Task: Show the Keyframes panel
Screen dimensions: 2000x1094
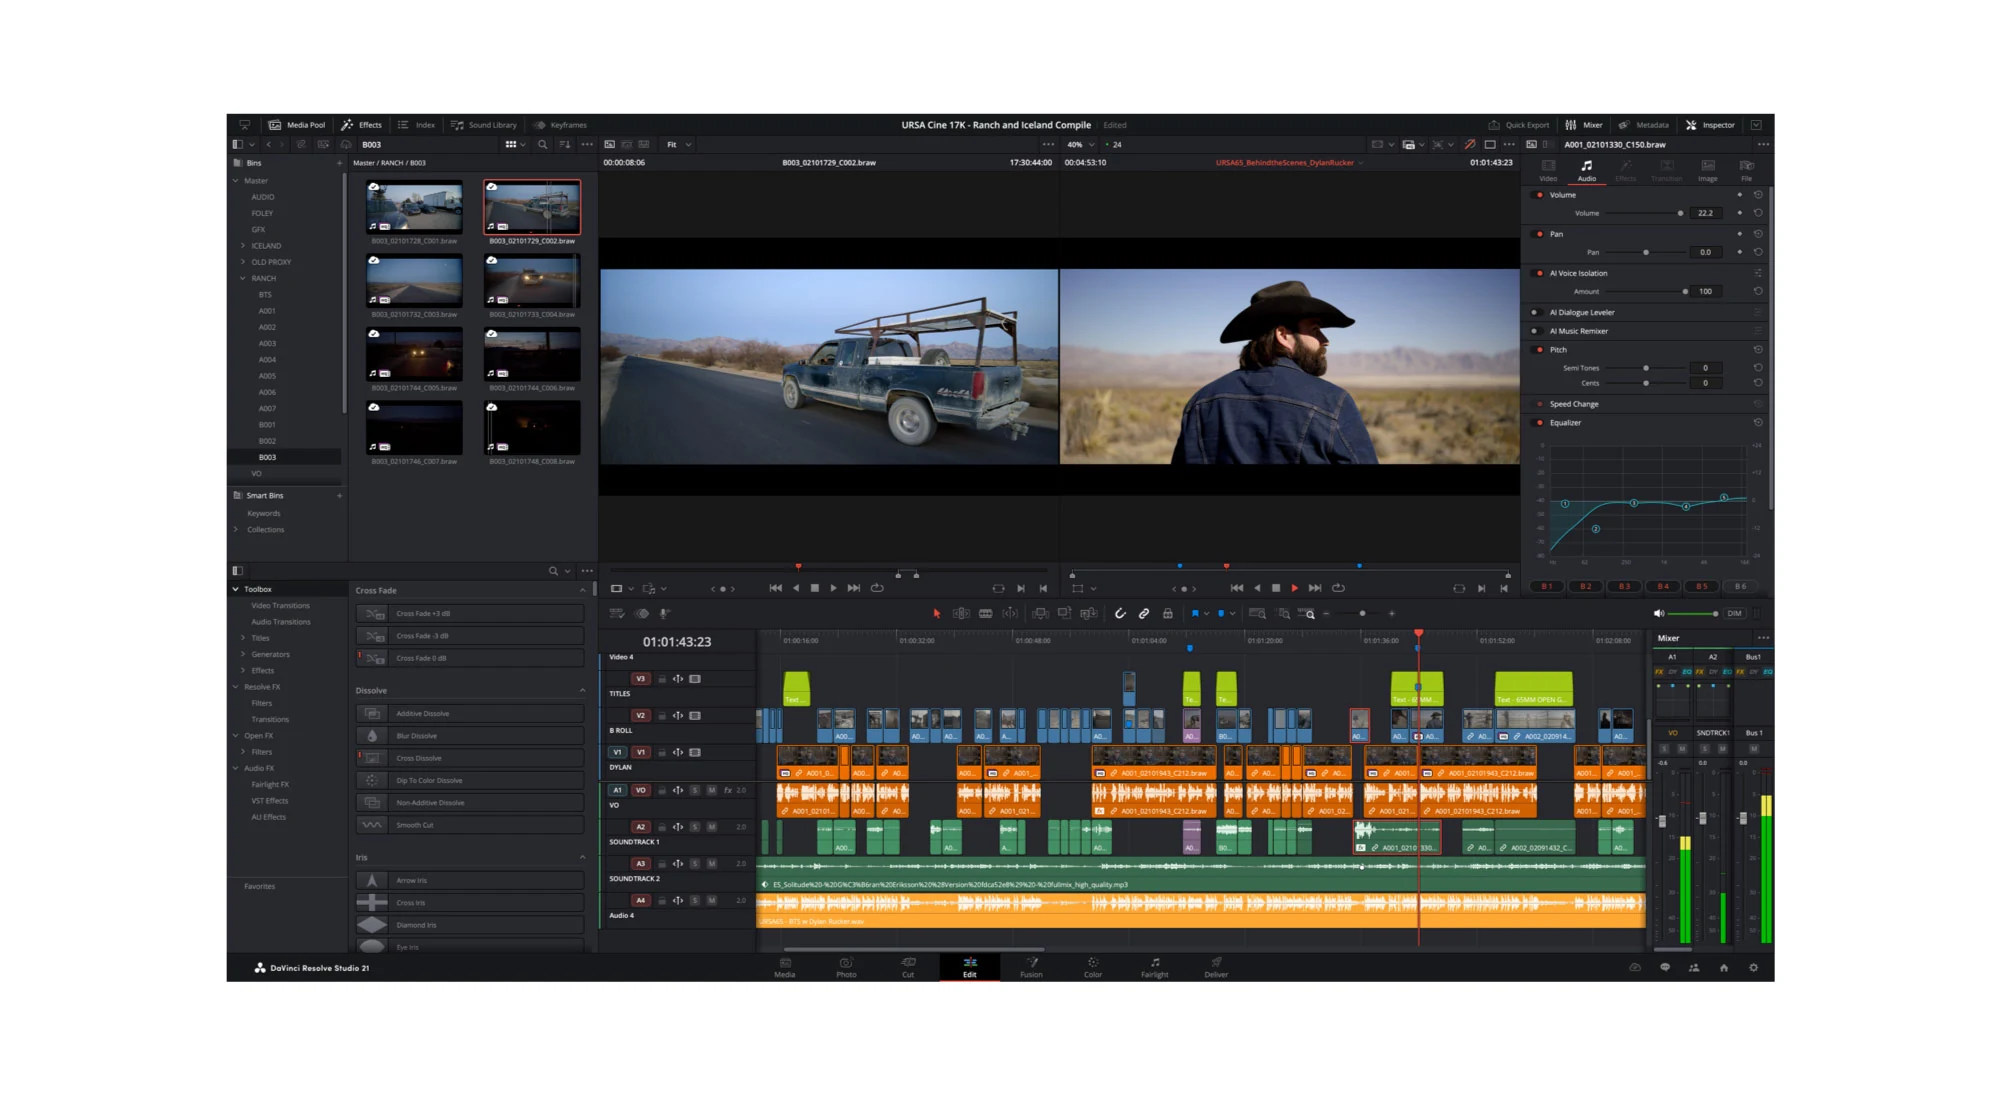Action: point(561,124)
